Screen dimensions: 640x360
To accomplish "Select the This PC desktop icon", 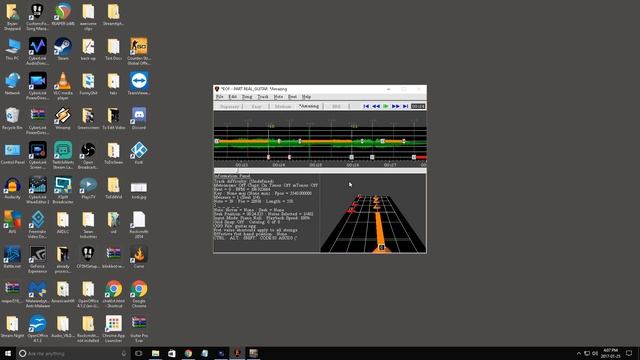I will click(12, 49).
